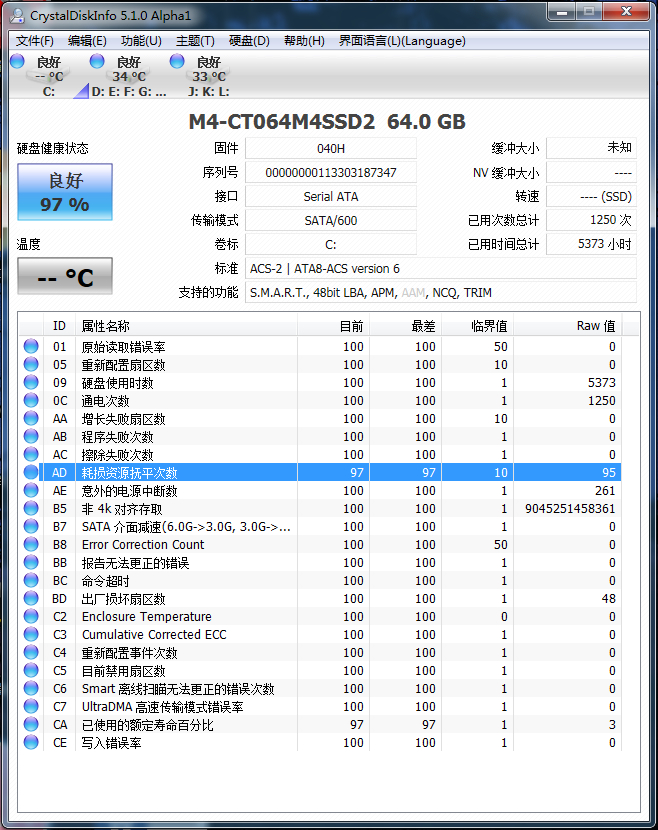Image resolution: width=658 pixels, height=830 pixels.
Task: Click status orb of row C6 Smart 离线扫瞄
Action: [x=31, y=688]
